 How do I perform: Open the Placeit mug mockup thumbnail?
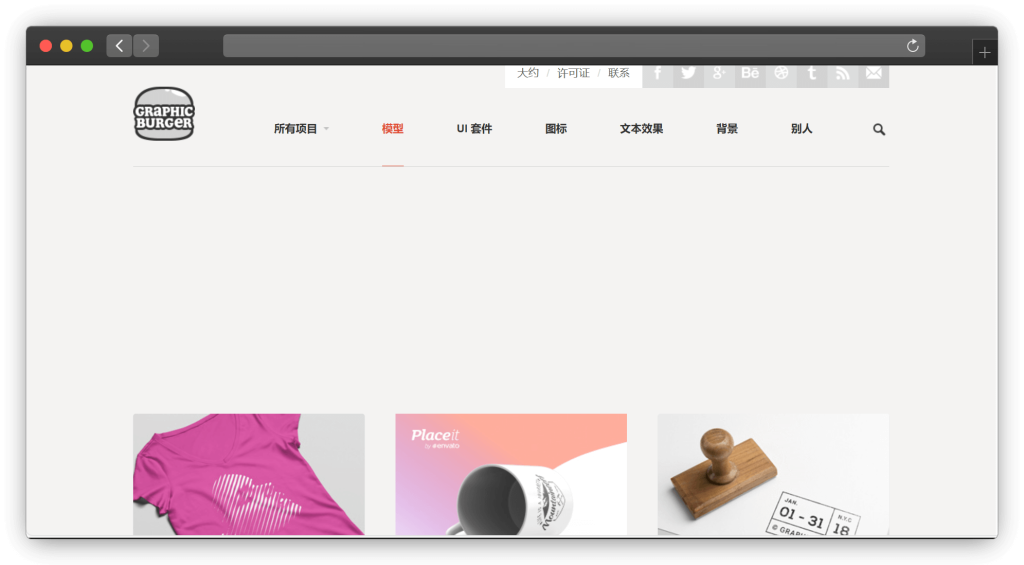[511, 474]
